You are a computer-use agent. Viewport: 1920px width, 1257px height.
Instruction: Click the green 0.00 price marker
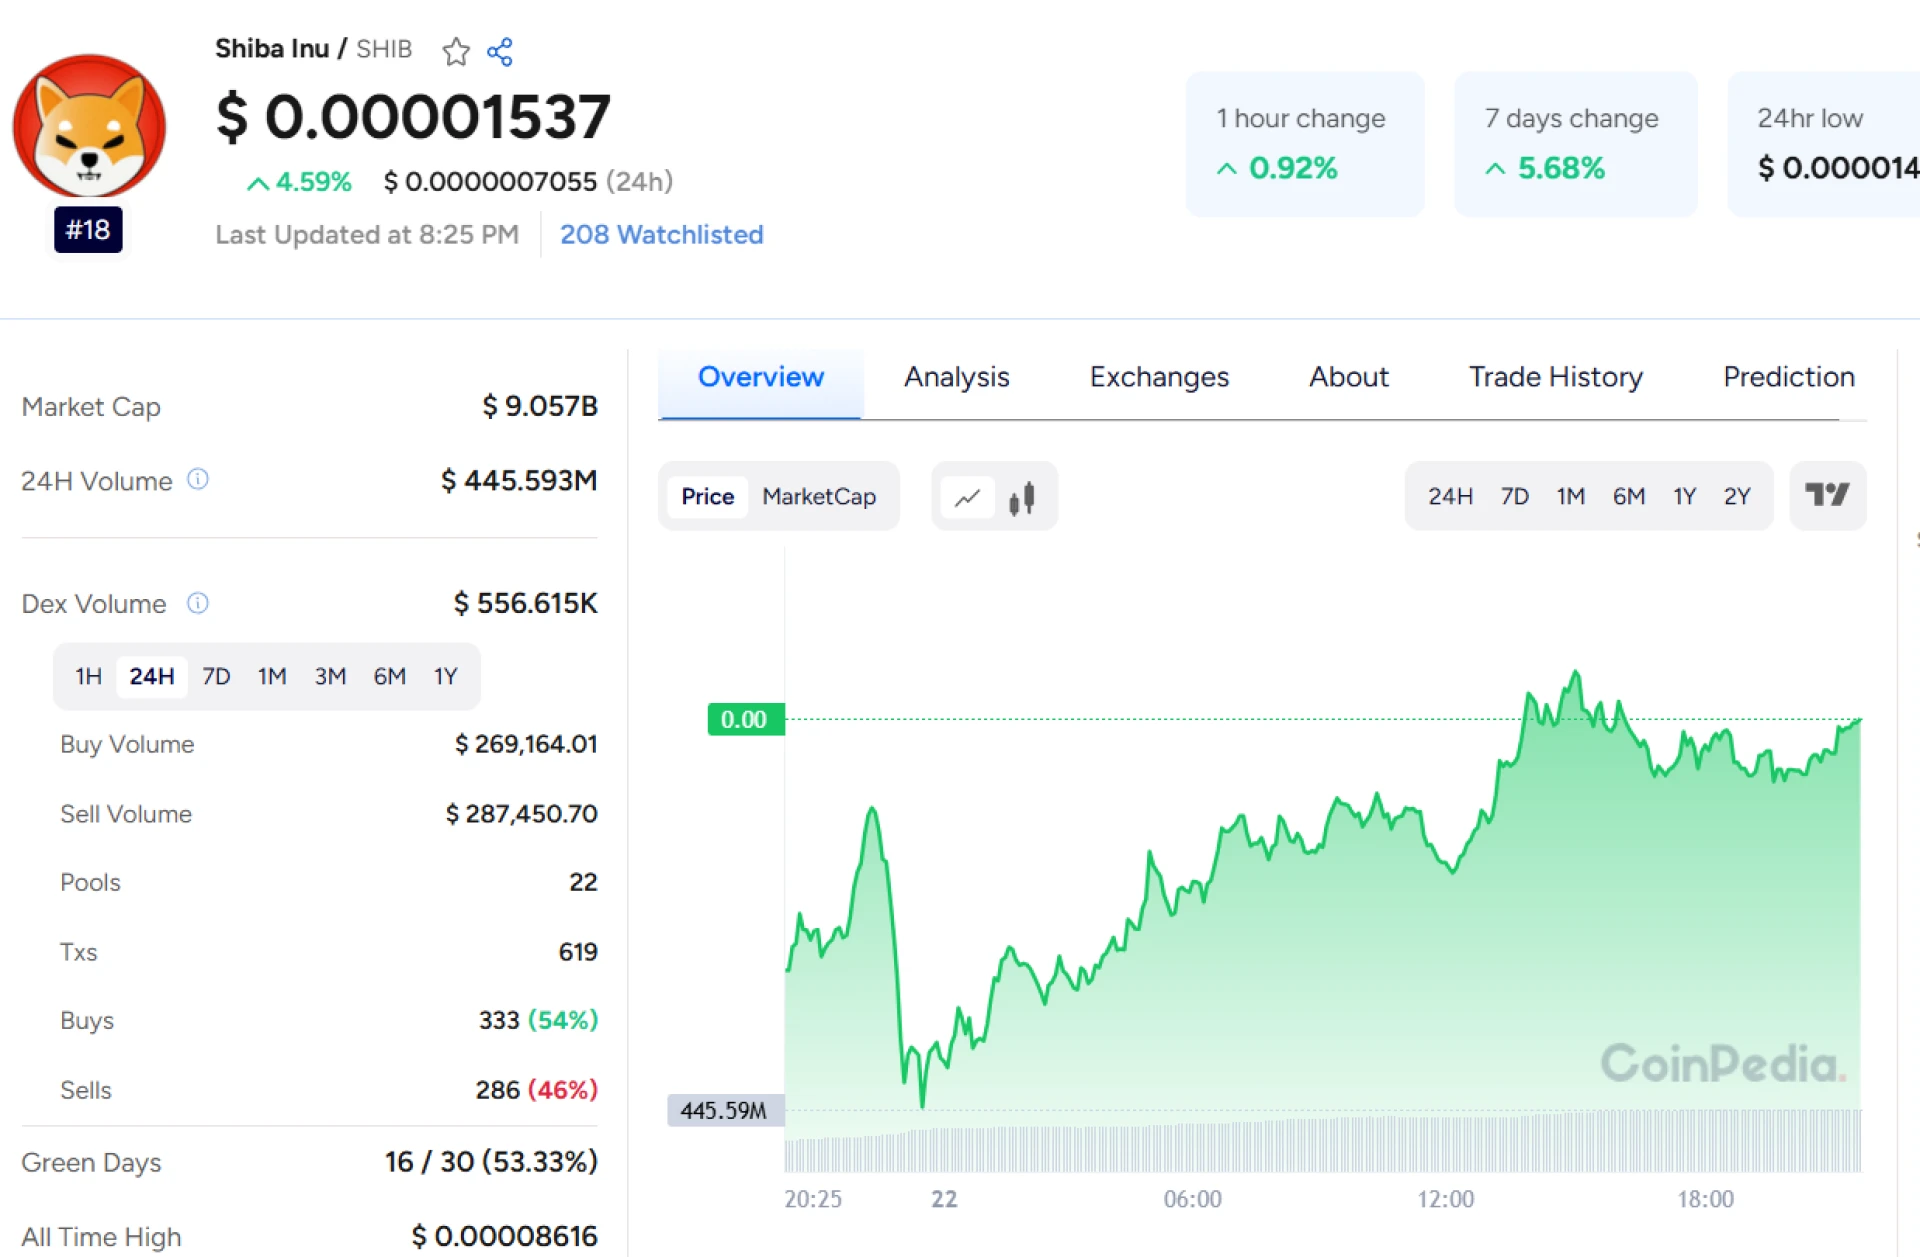(744, 720)
